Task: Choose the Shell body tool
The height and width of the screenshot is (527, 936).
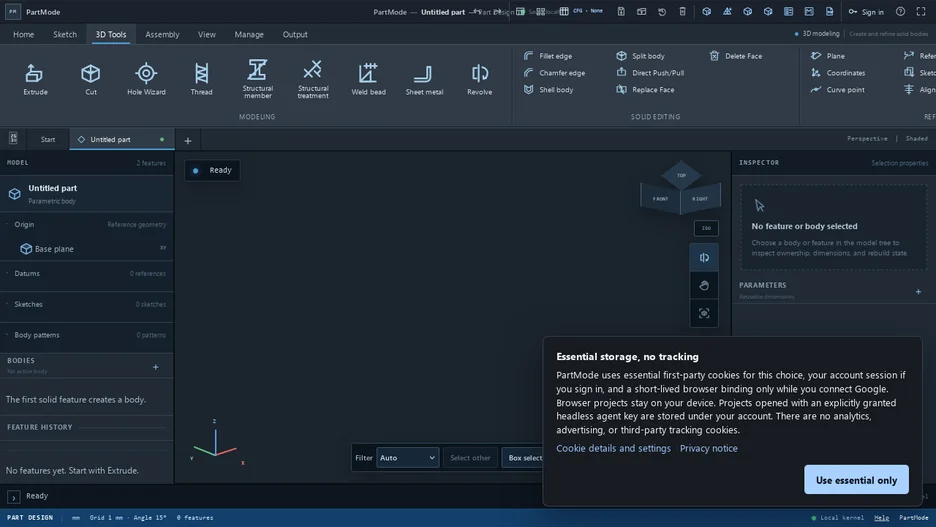Action: pyautogui.click(x=549, y=90)
